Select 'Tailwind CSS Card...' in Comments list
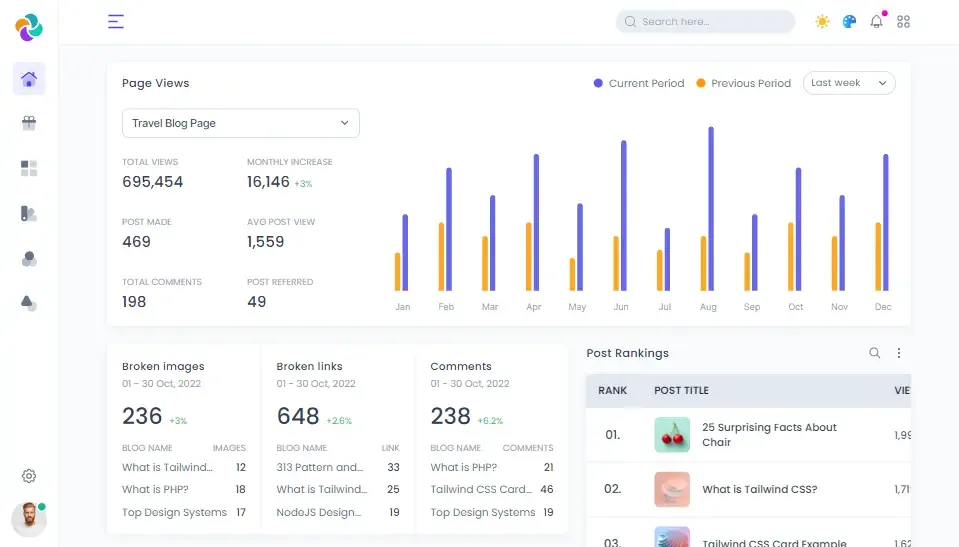959x547 pixels. tap(481, 489)
